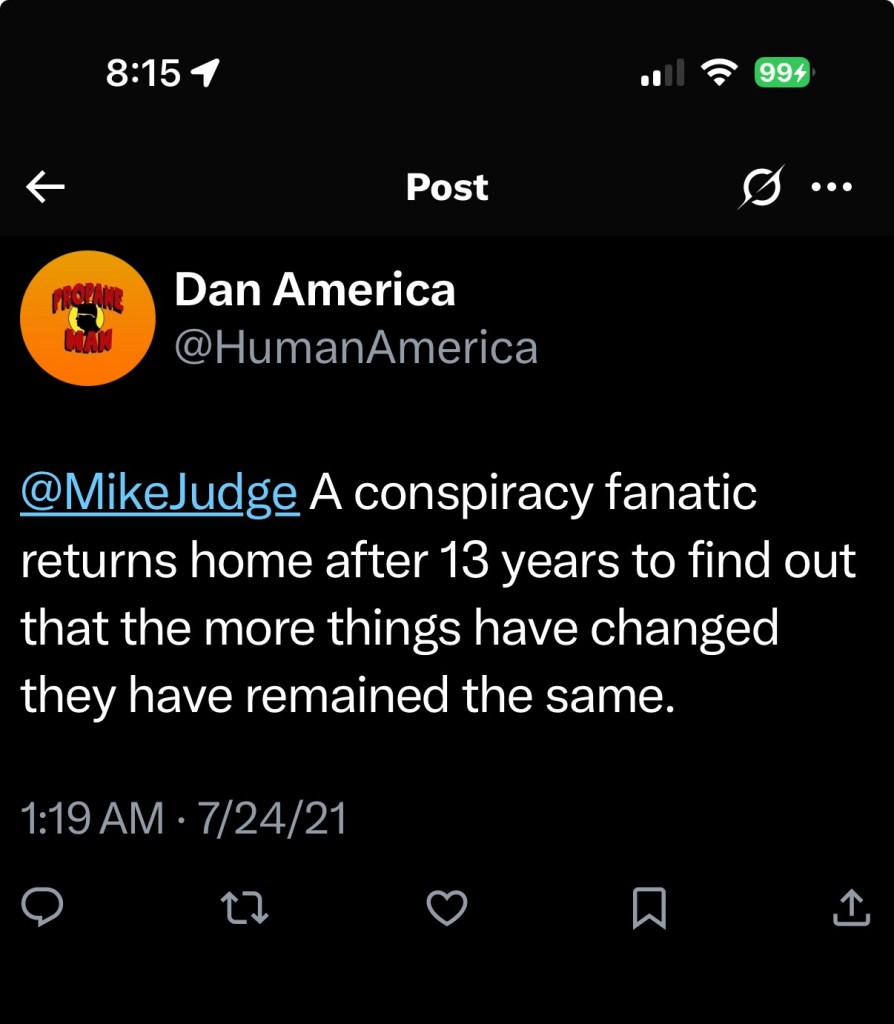This screenshot has width=894, height=1024.
Task: Like the post with the heart icon
Action: click(447, 907)
